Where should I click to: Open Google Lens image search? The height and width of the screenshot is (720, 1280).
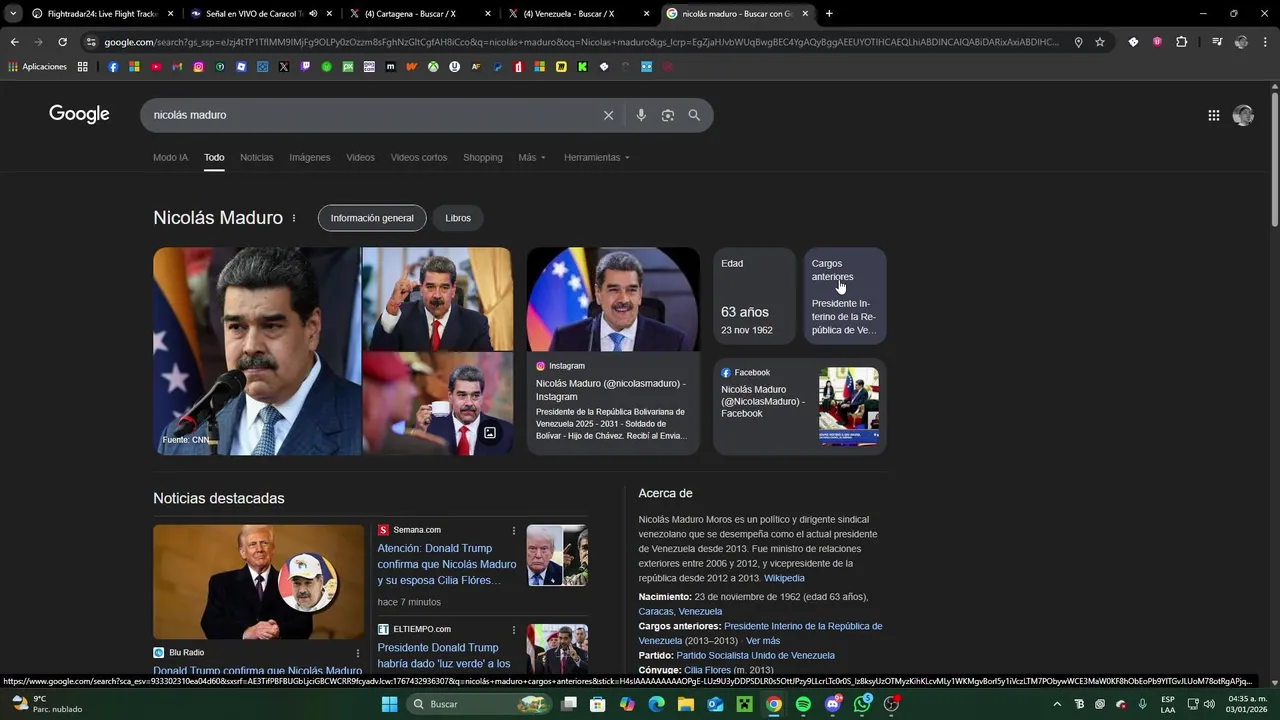668,115
